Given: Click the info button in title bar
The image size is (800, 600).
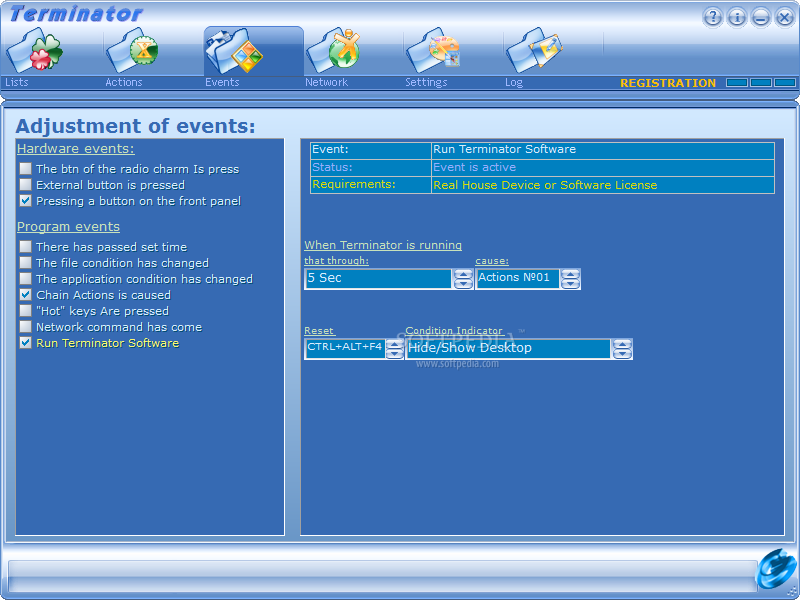Looking at the screenshot, I should click(x=737, y=17).
